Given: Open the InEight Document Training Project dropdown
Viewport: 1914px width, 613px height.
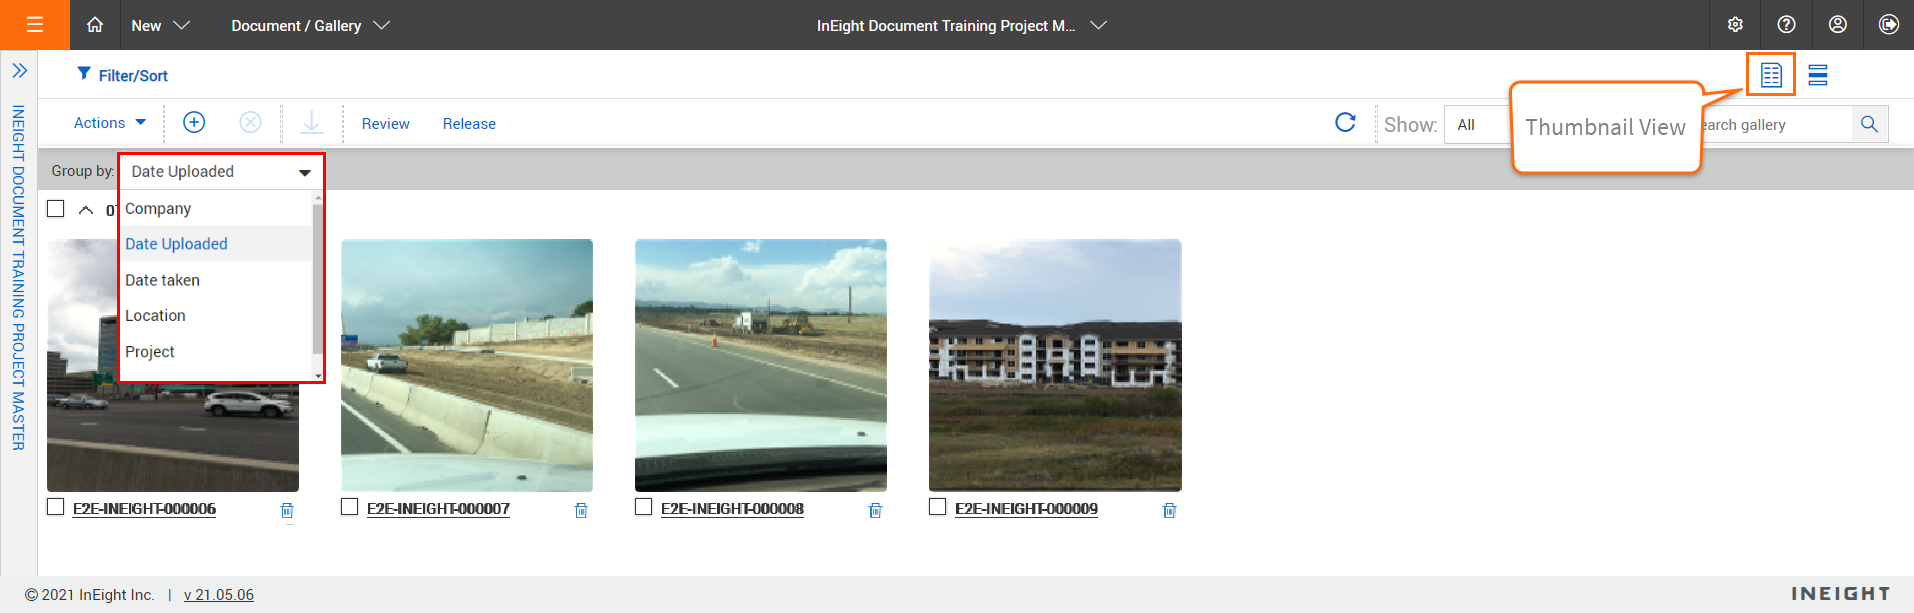Looking at the screenshot, I should [x=961, y=25].
